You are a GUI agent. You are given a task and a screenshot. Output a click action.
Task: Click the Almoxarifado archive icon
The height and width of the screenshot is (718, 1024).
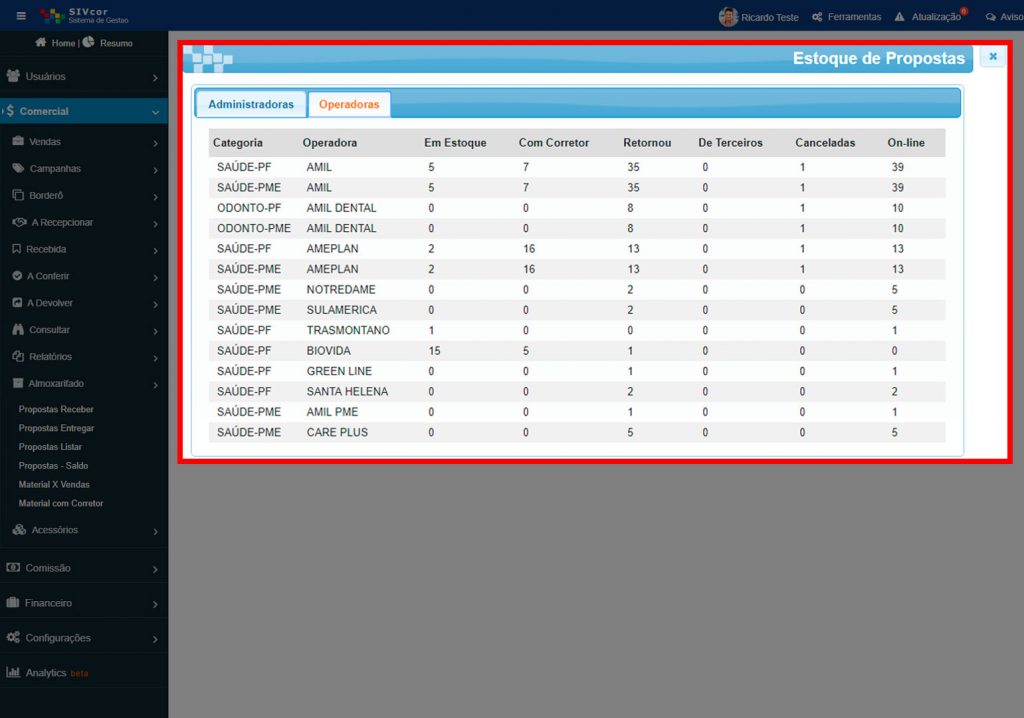[x=18, y=383]
